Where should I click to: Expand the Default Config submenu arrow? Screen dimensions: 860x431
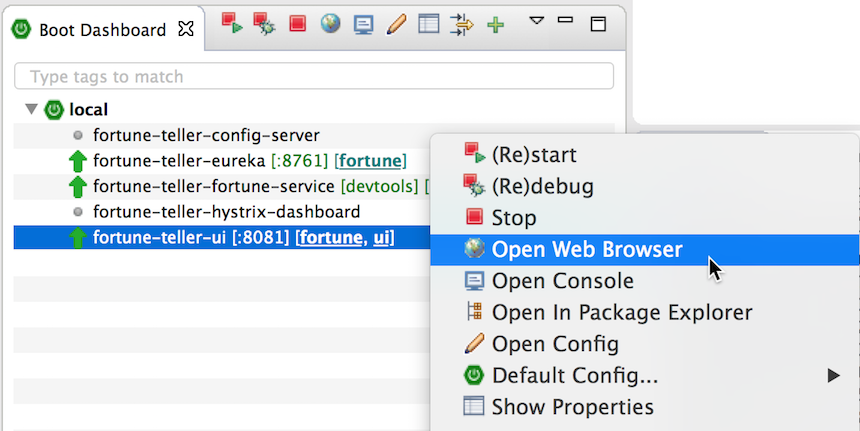[x=833, y=376]
